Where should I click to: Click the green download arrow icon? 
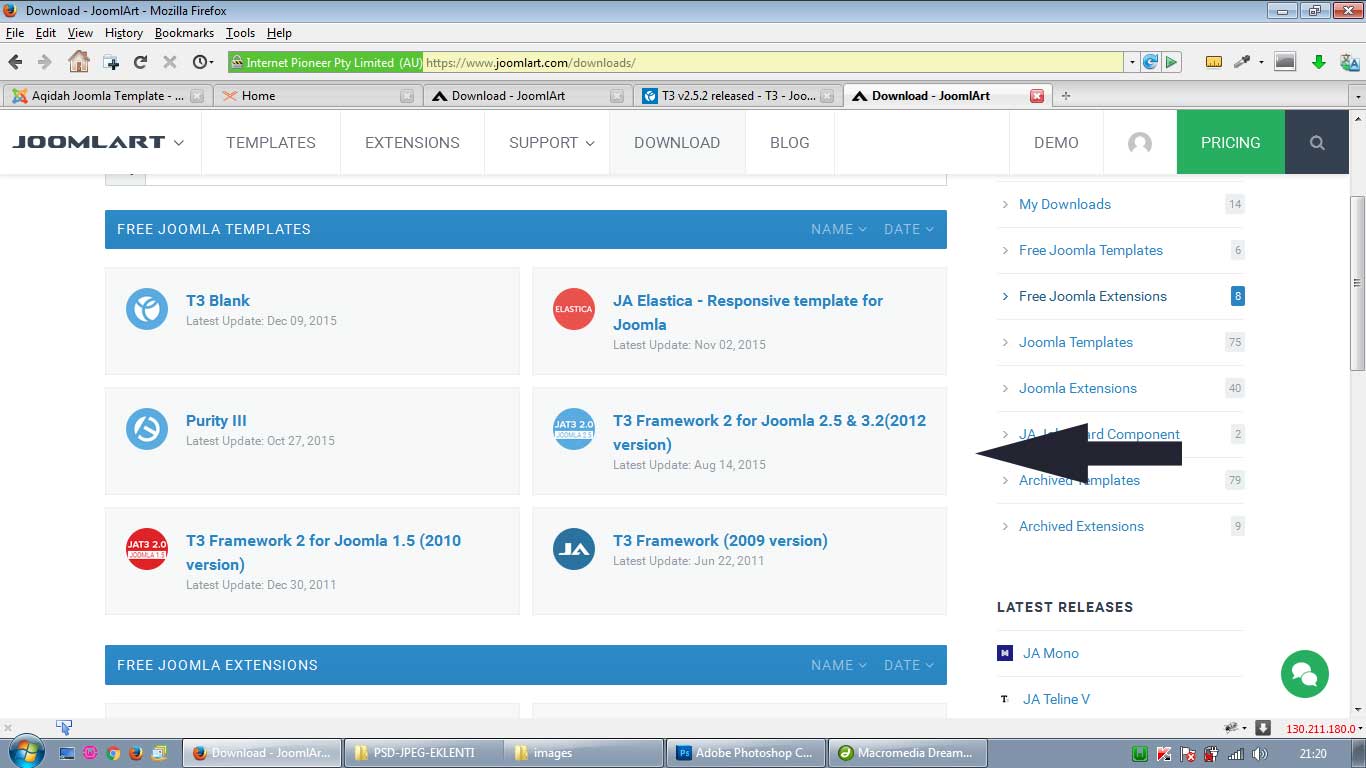click(1319, 62)
